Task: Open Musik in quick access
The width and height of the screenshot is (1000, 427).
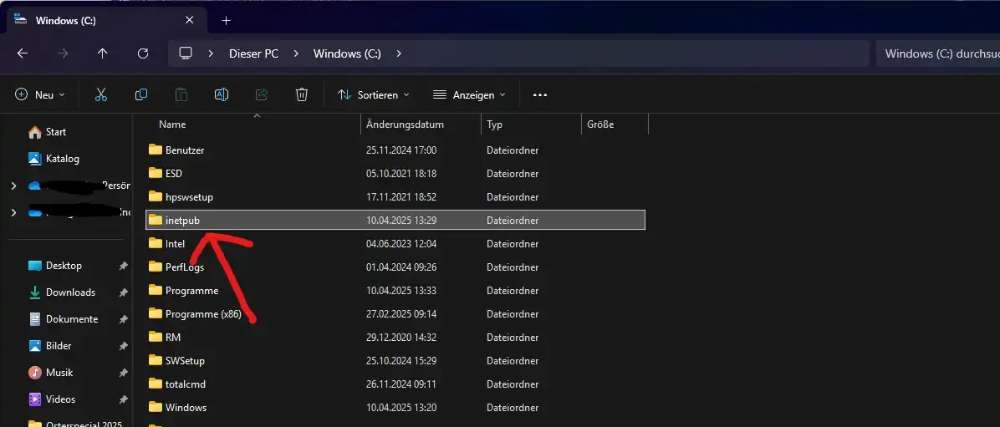Action: (x=50, y=372)
